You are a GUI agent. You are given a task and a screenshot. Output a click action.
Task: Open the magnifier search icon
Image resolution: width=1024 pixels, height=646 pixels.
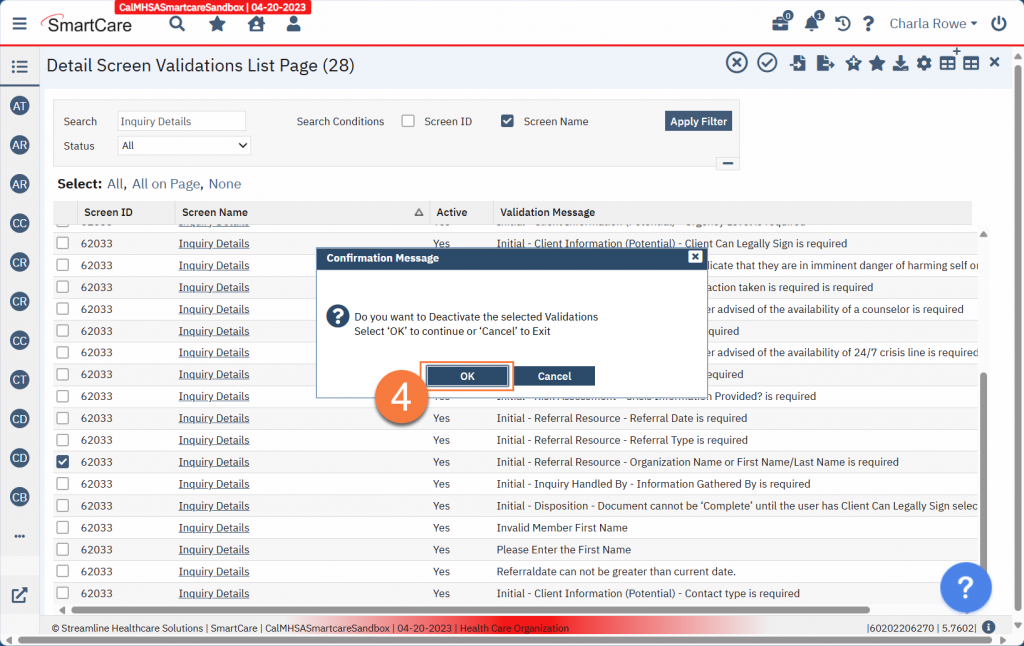(177, 24)
